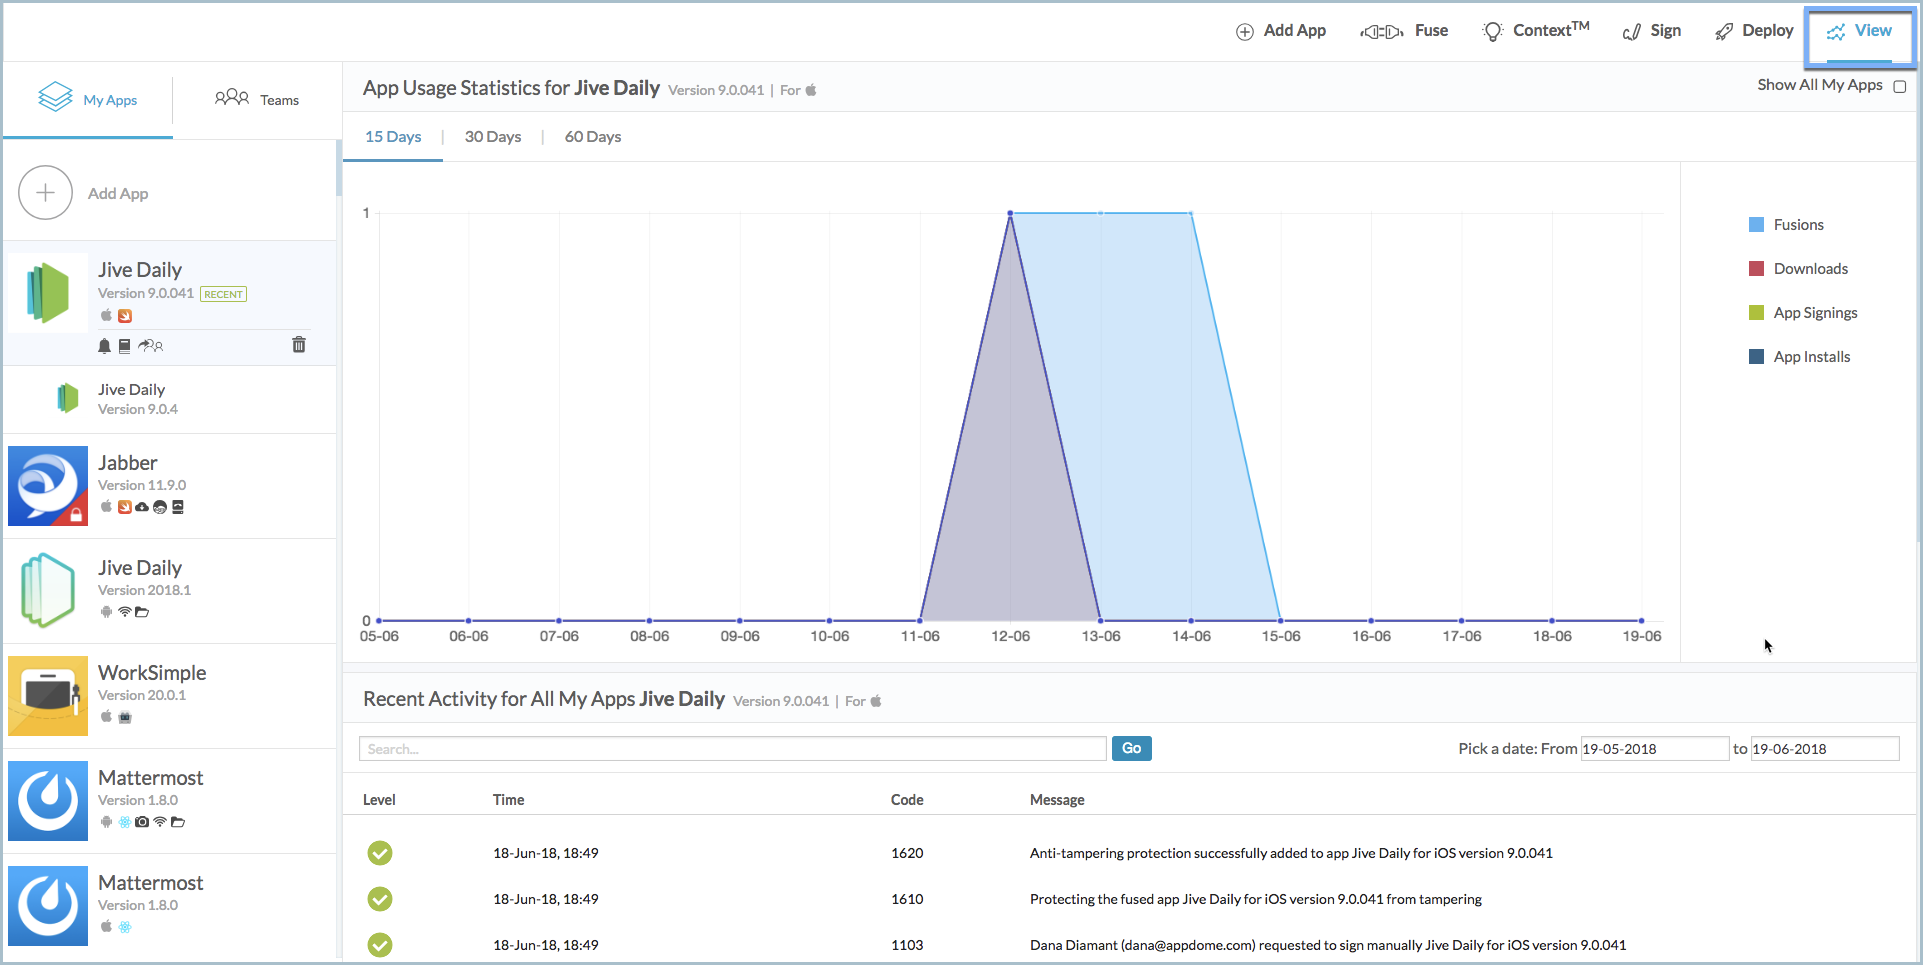Click the camera icon under Mattermost
The image size is (1923, 965).
pos(142,822)
